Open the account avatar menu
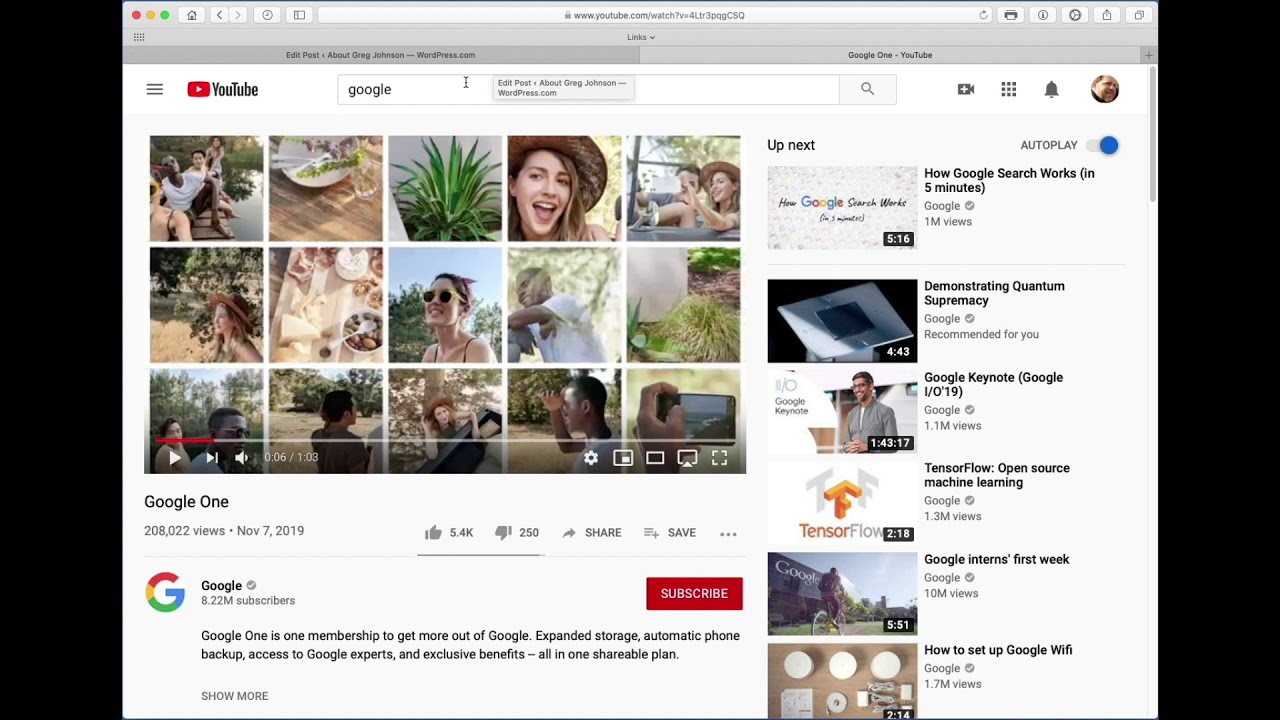 pos(1104,89)
